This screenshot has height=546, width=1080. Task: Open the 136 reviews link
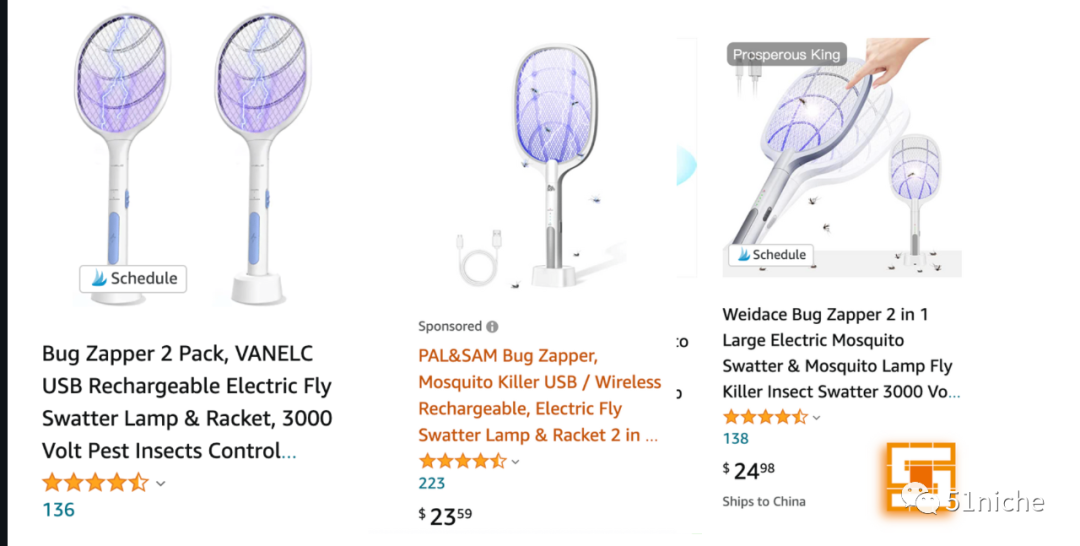click(x=58, y=510)
